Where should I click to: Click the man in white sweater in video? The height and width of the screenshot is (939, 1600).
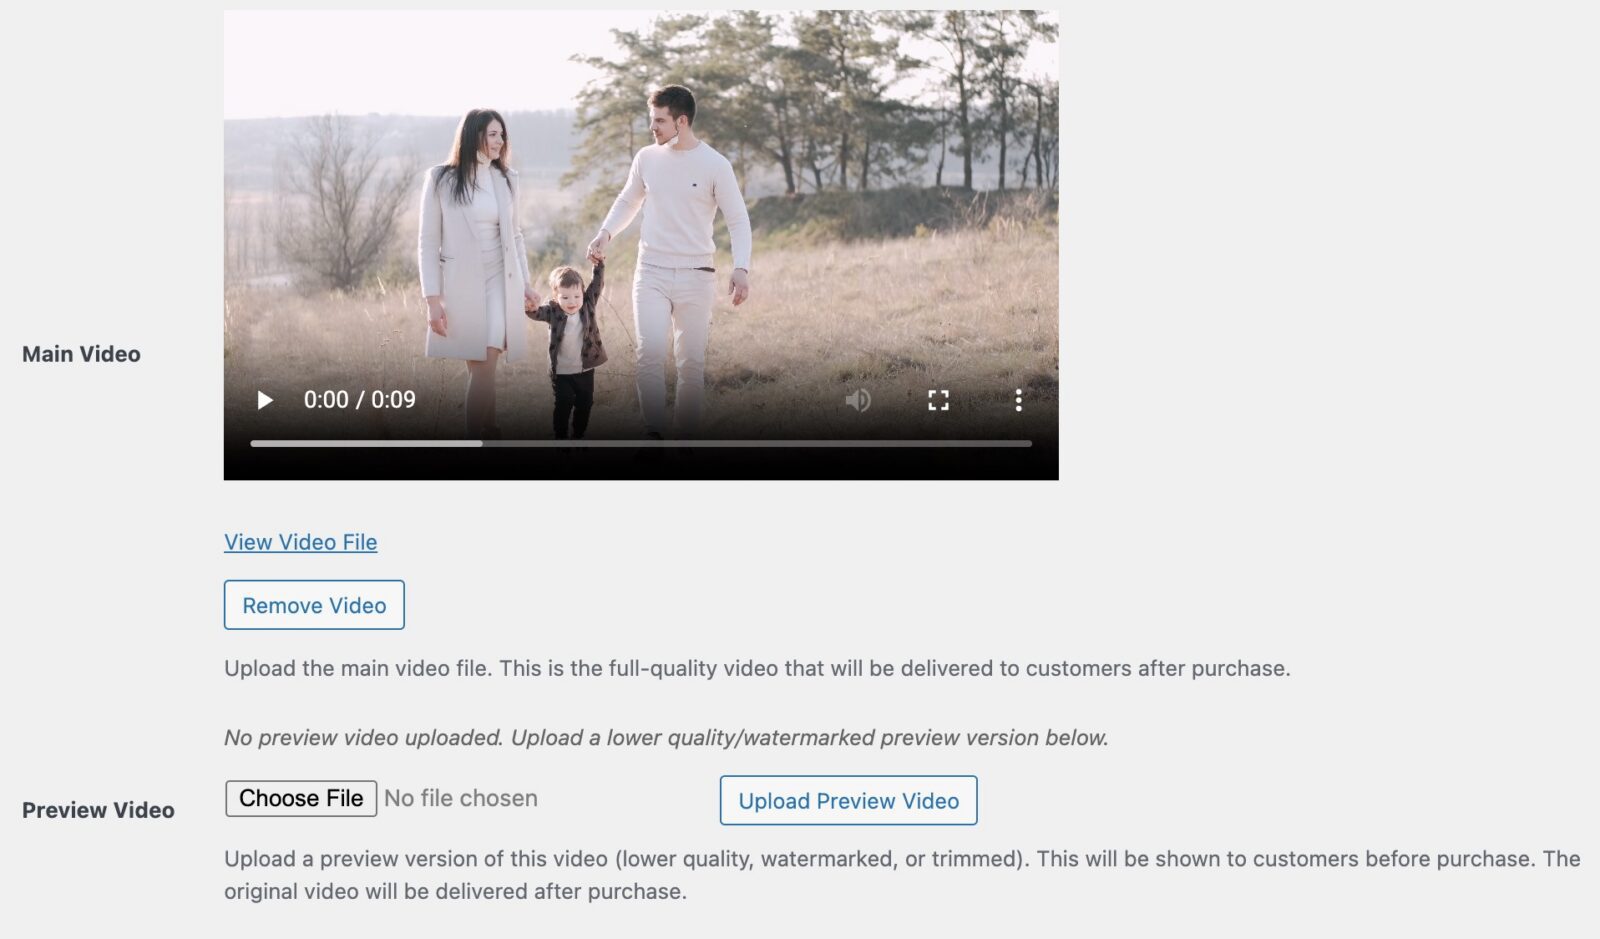pyautogui.click(x=675, y=260)
